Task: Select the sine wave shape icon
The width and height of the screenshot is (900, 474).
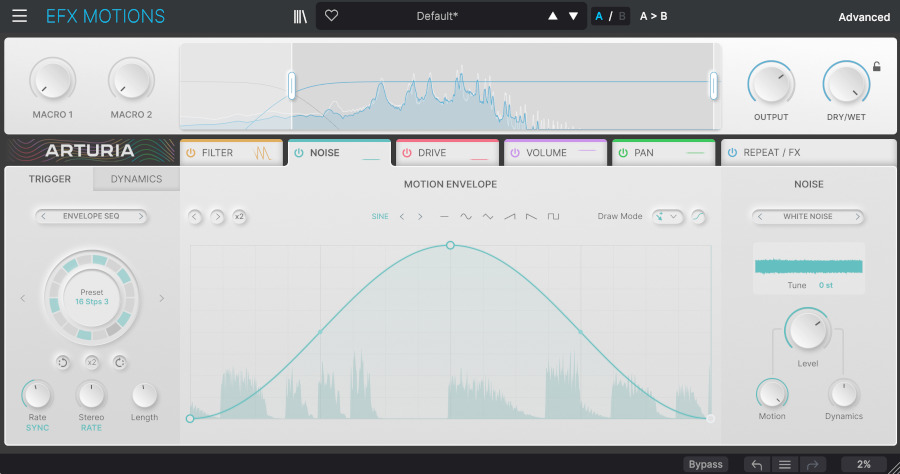Action: [465, 217]
